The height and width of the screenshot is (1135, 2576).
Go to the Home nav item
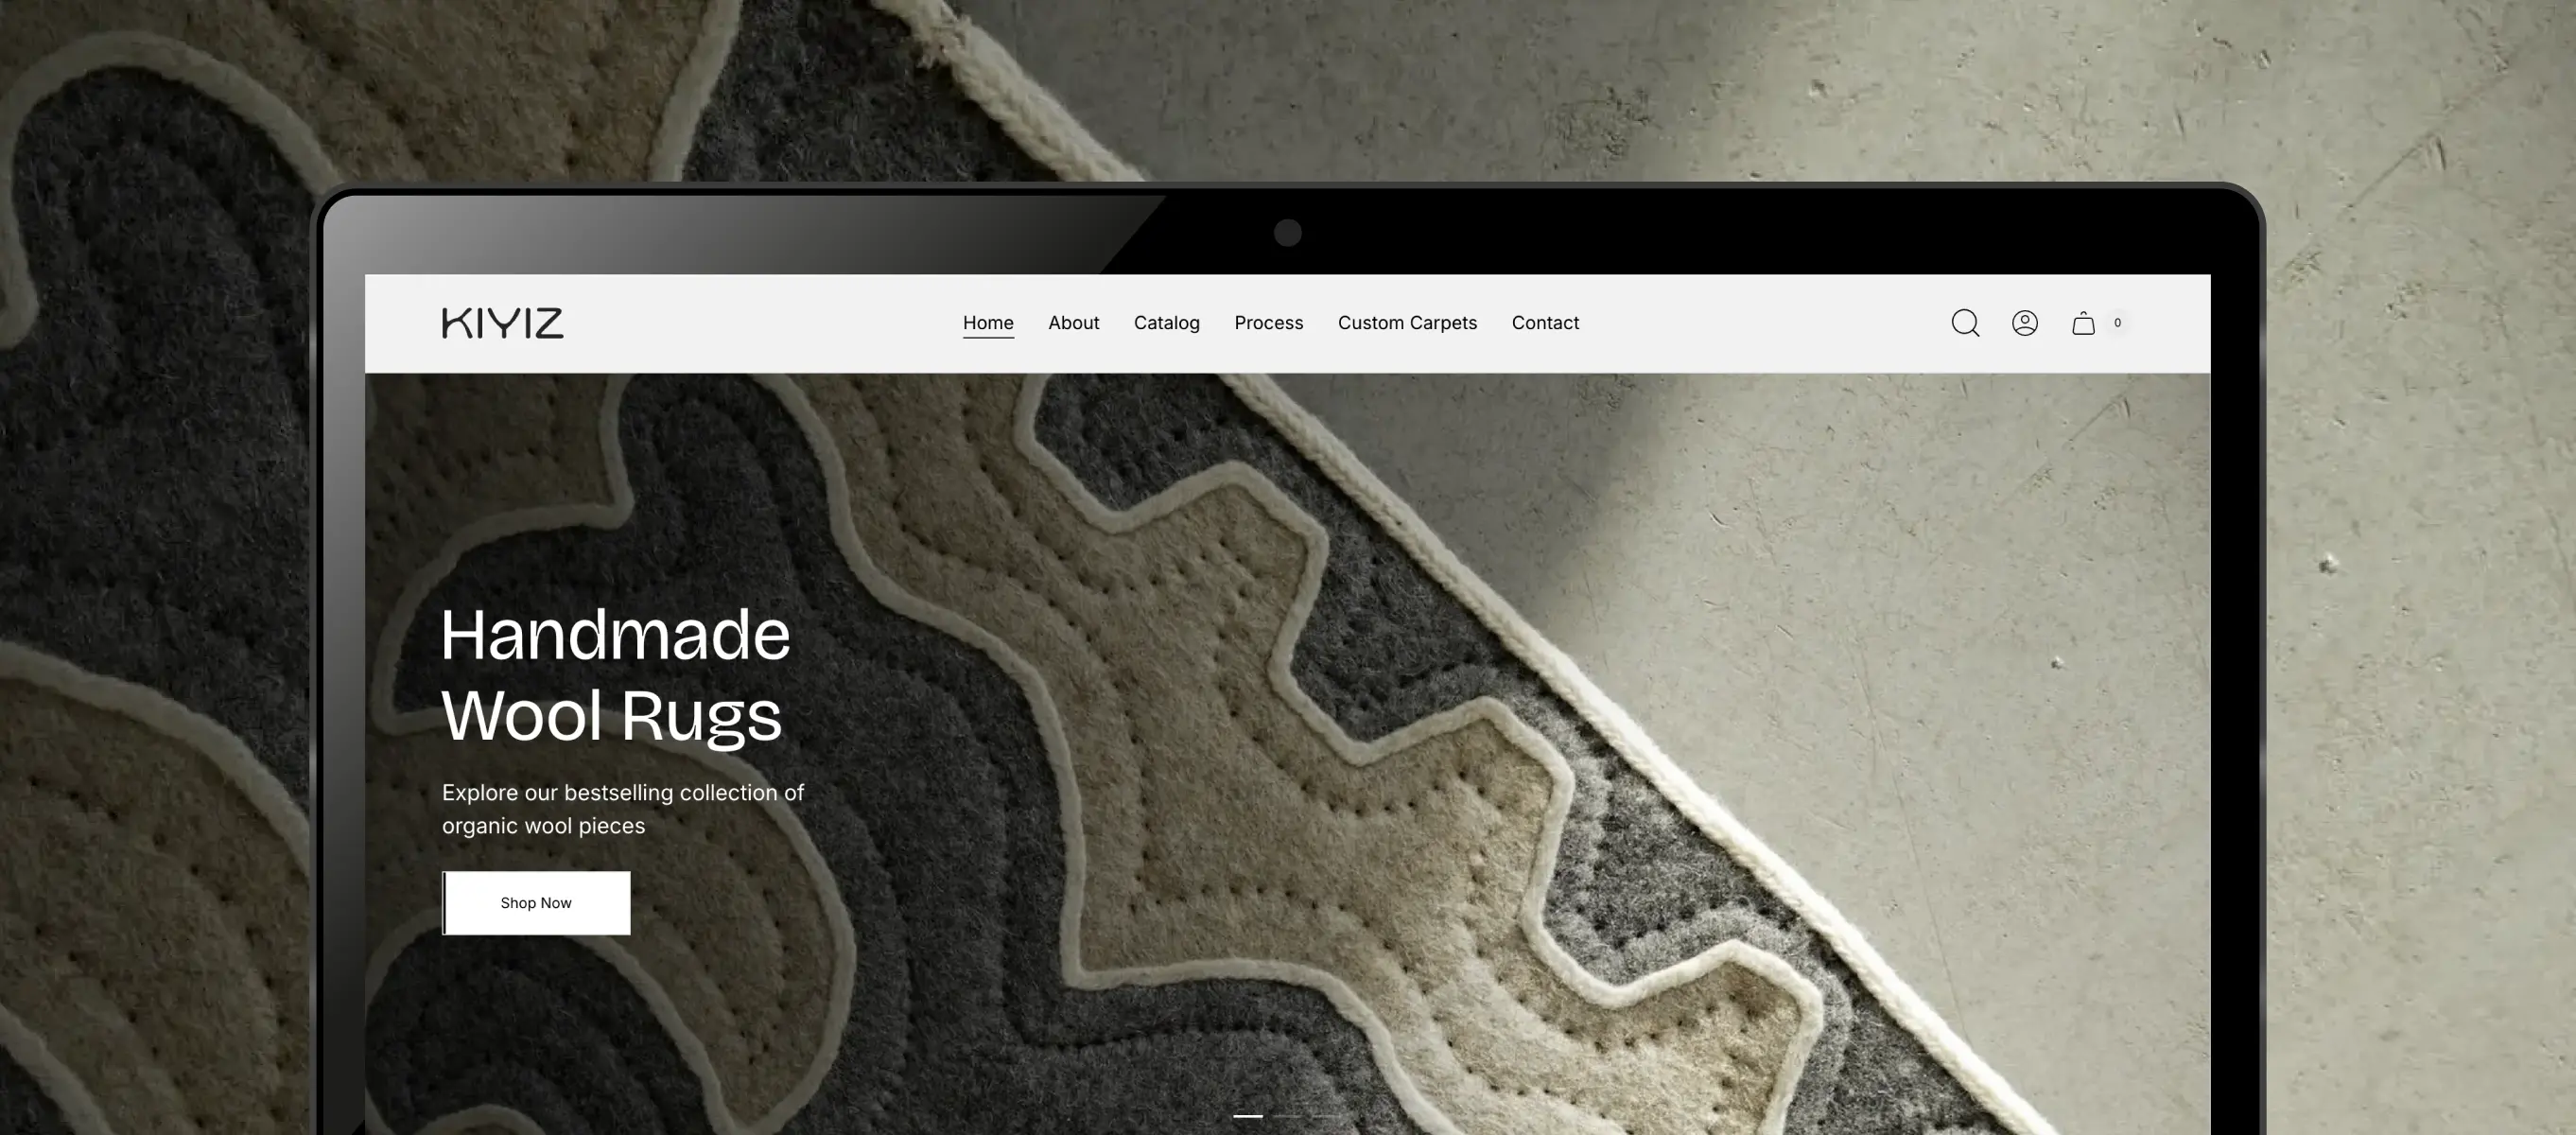point(988,323)
